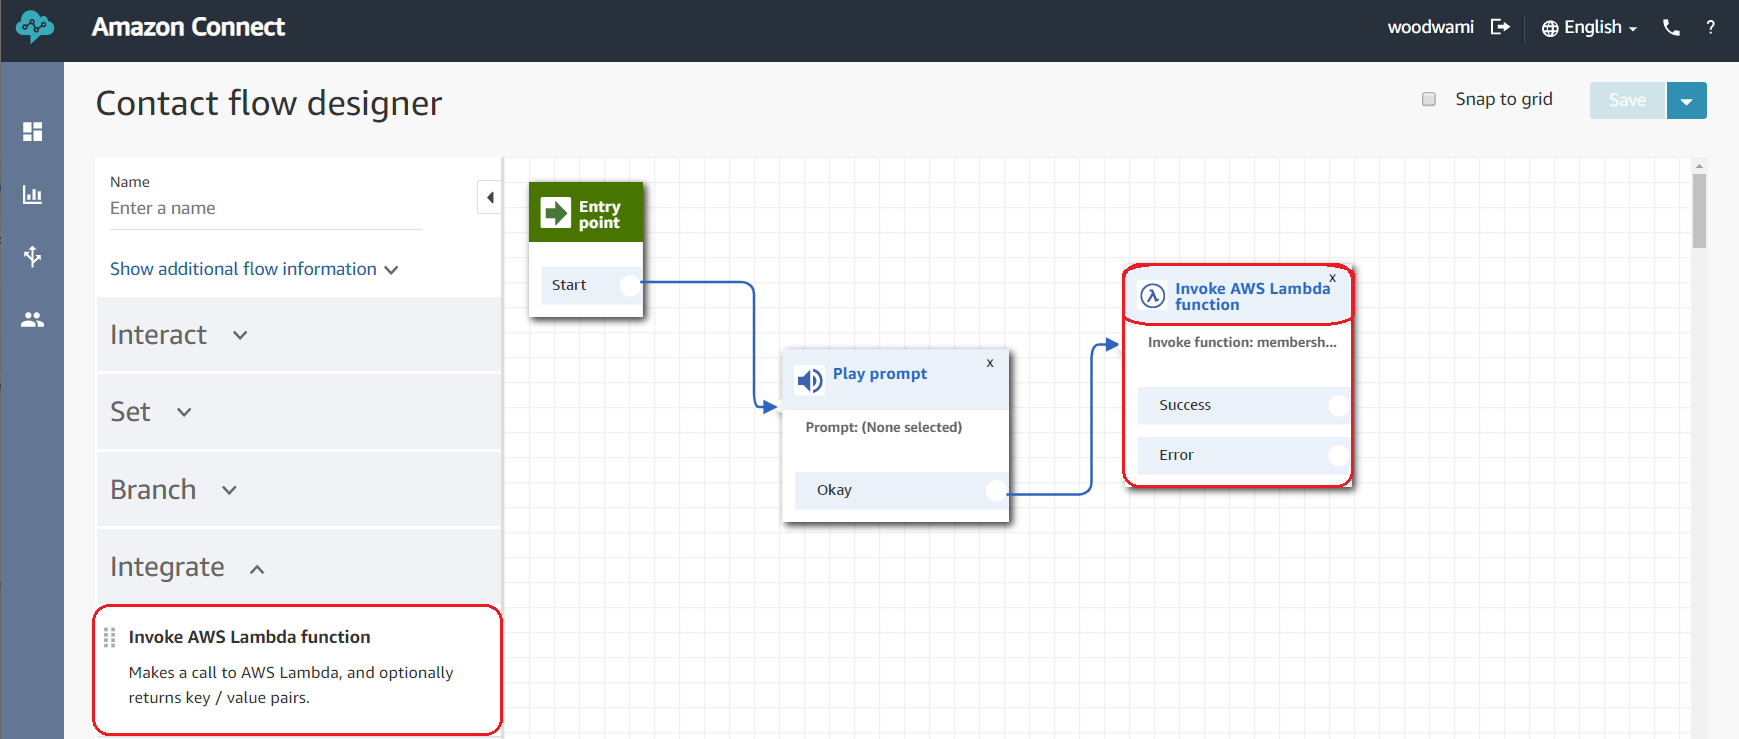Grab the drag handle of Lambda function item
This screenshot has width=1739, height=739.
click(x=110, y=637)
